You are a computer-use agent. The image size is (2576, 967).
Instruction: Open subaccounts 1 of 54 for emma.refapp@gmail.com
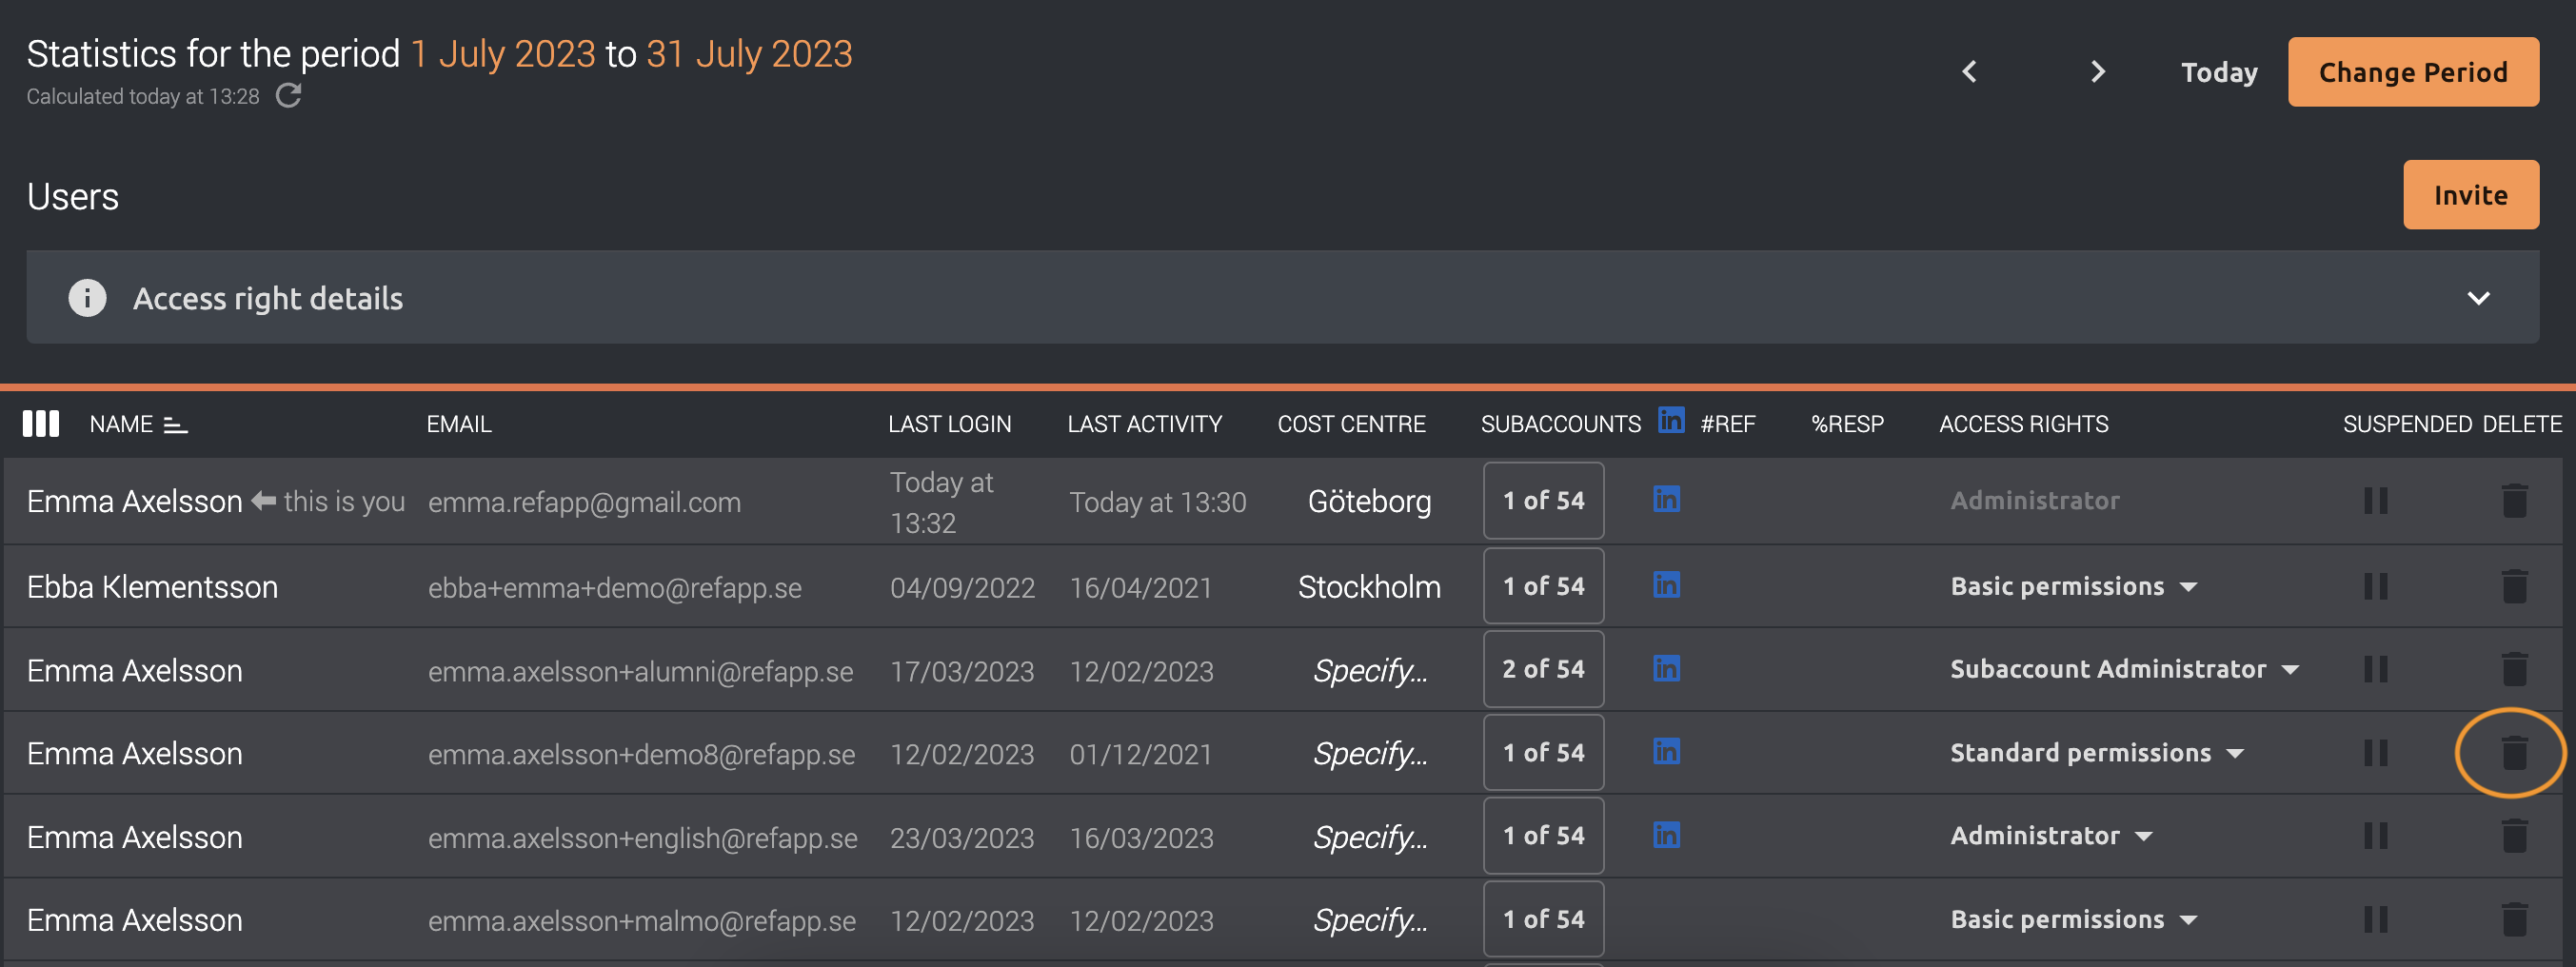click(x=1543, y=501)
